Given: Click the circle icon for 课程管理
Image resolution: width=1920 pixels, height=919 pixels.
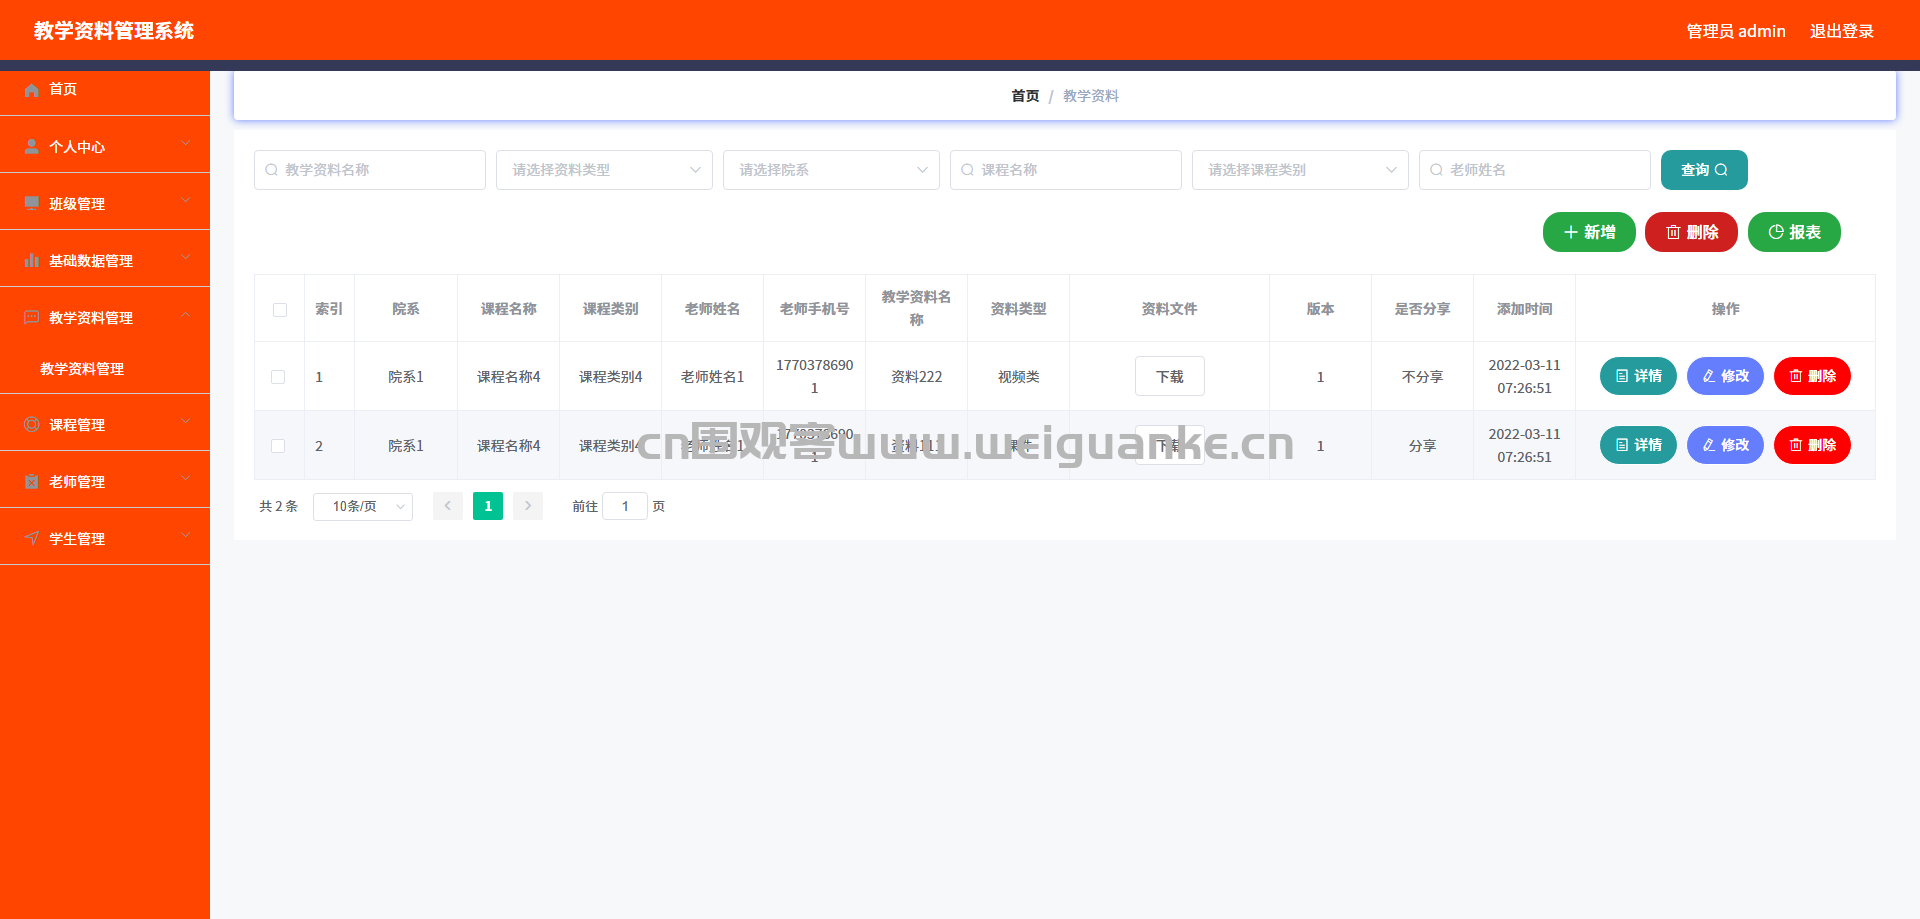Looking at the screenshot, I should (x=32, y=425).
